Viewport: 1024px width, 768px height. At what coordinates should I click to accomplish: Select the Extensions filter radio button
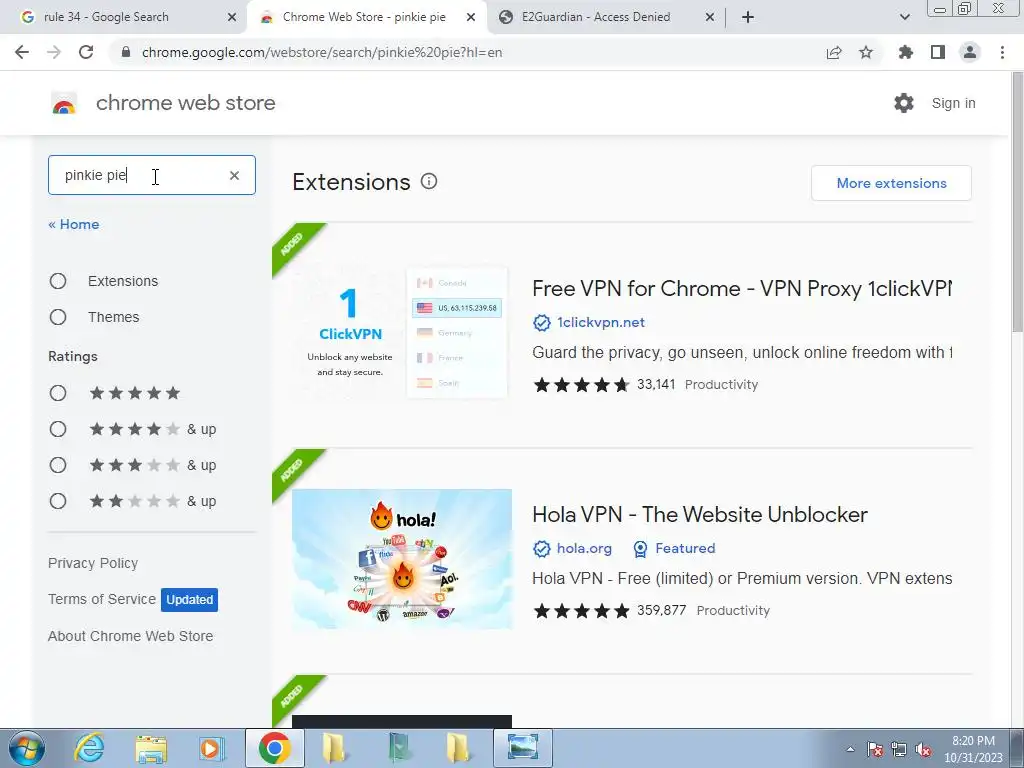[x=58, y=281]
